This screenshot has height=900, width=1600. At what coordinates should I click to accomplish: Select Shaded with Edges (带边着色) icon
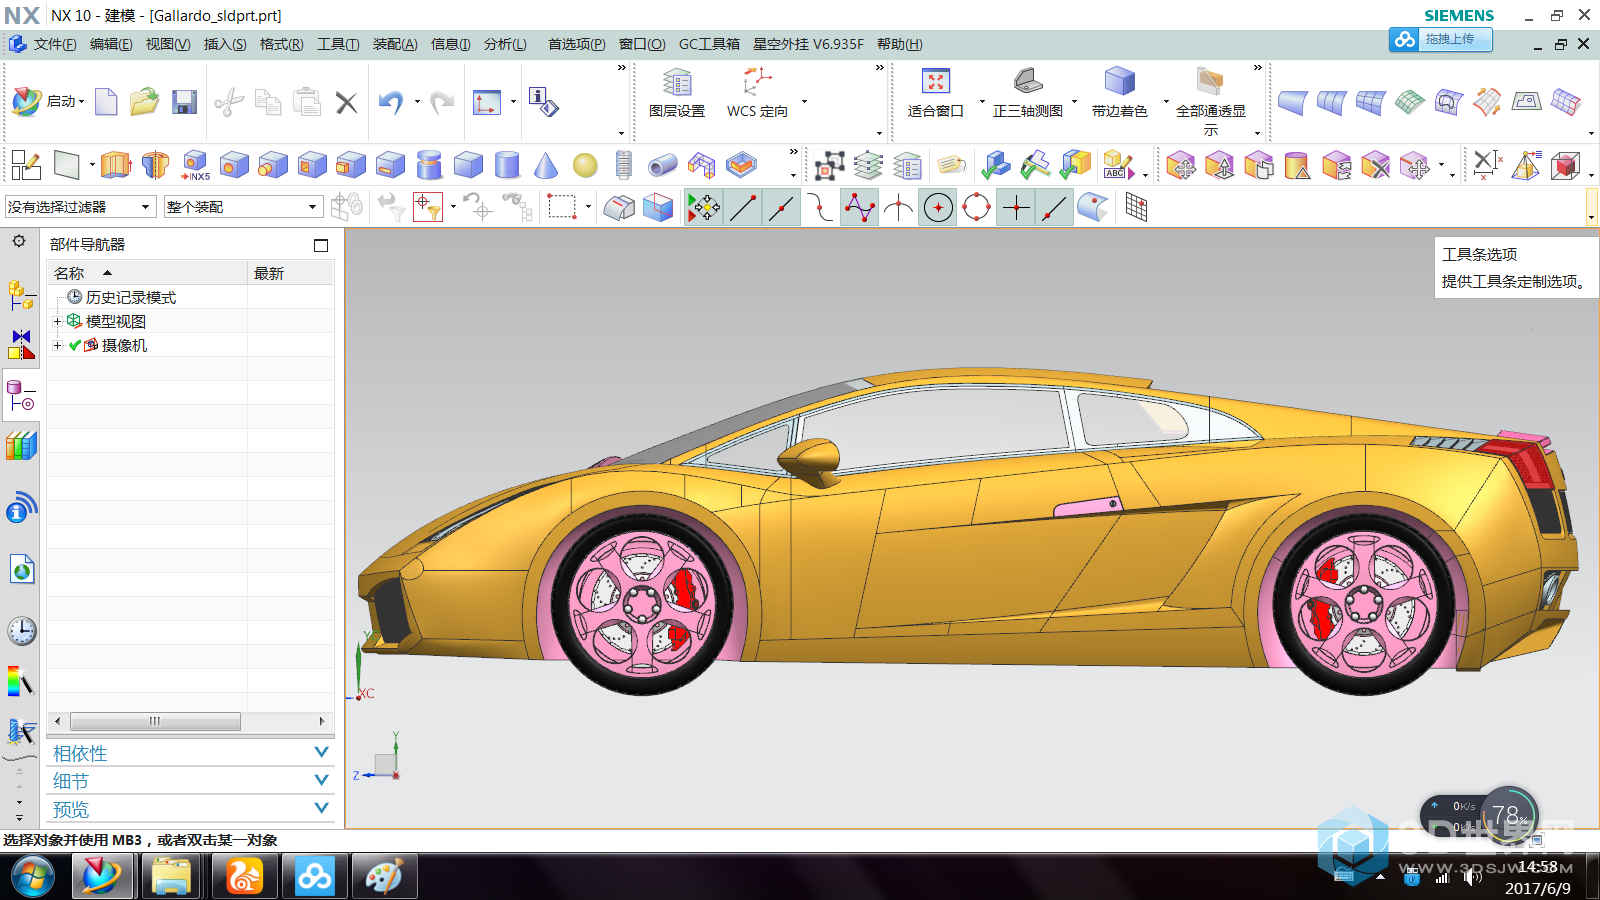coord(1119,93)
